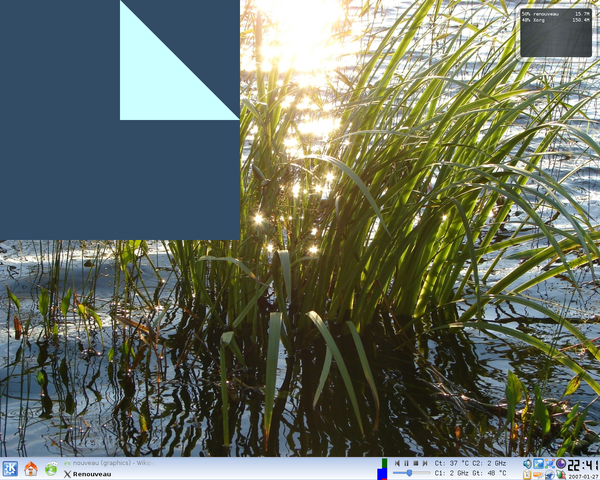Open the KDE K menu
Image resolution: width=600 pixels, height=480 pixels.
[10, 469]
